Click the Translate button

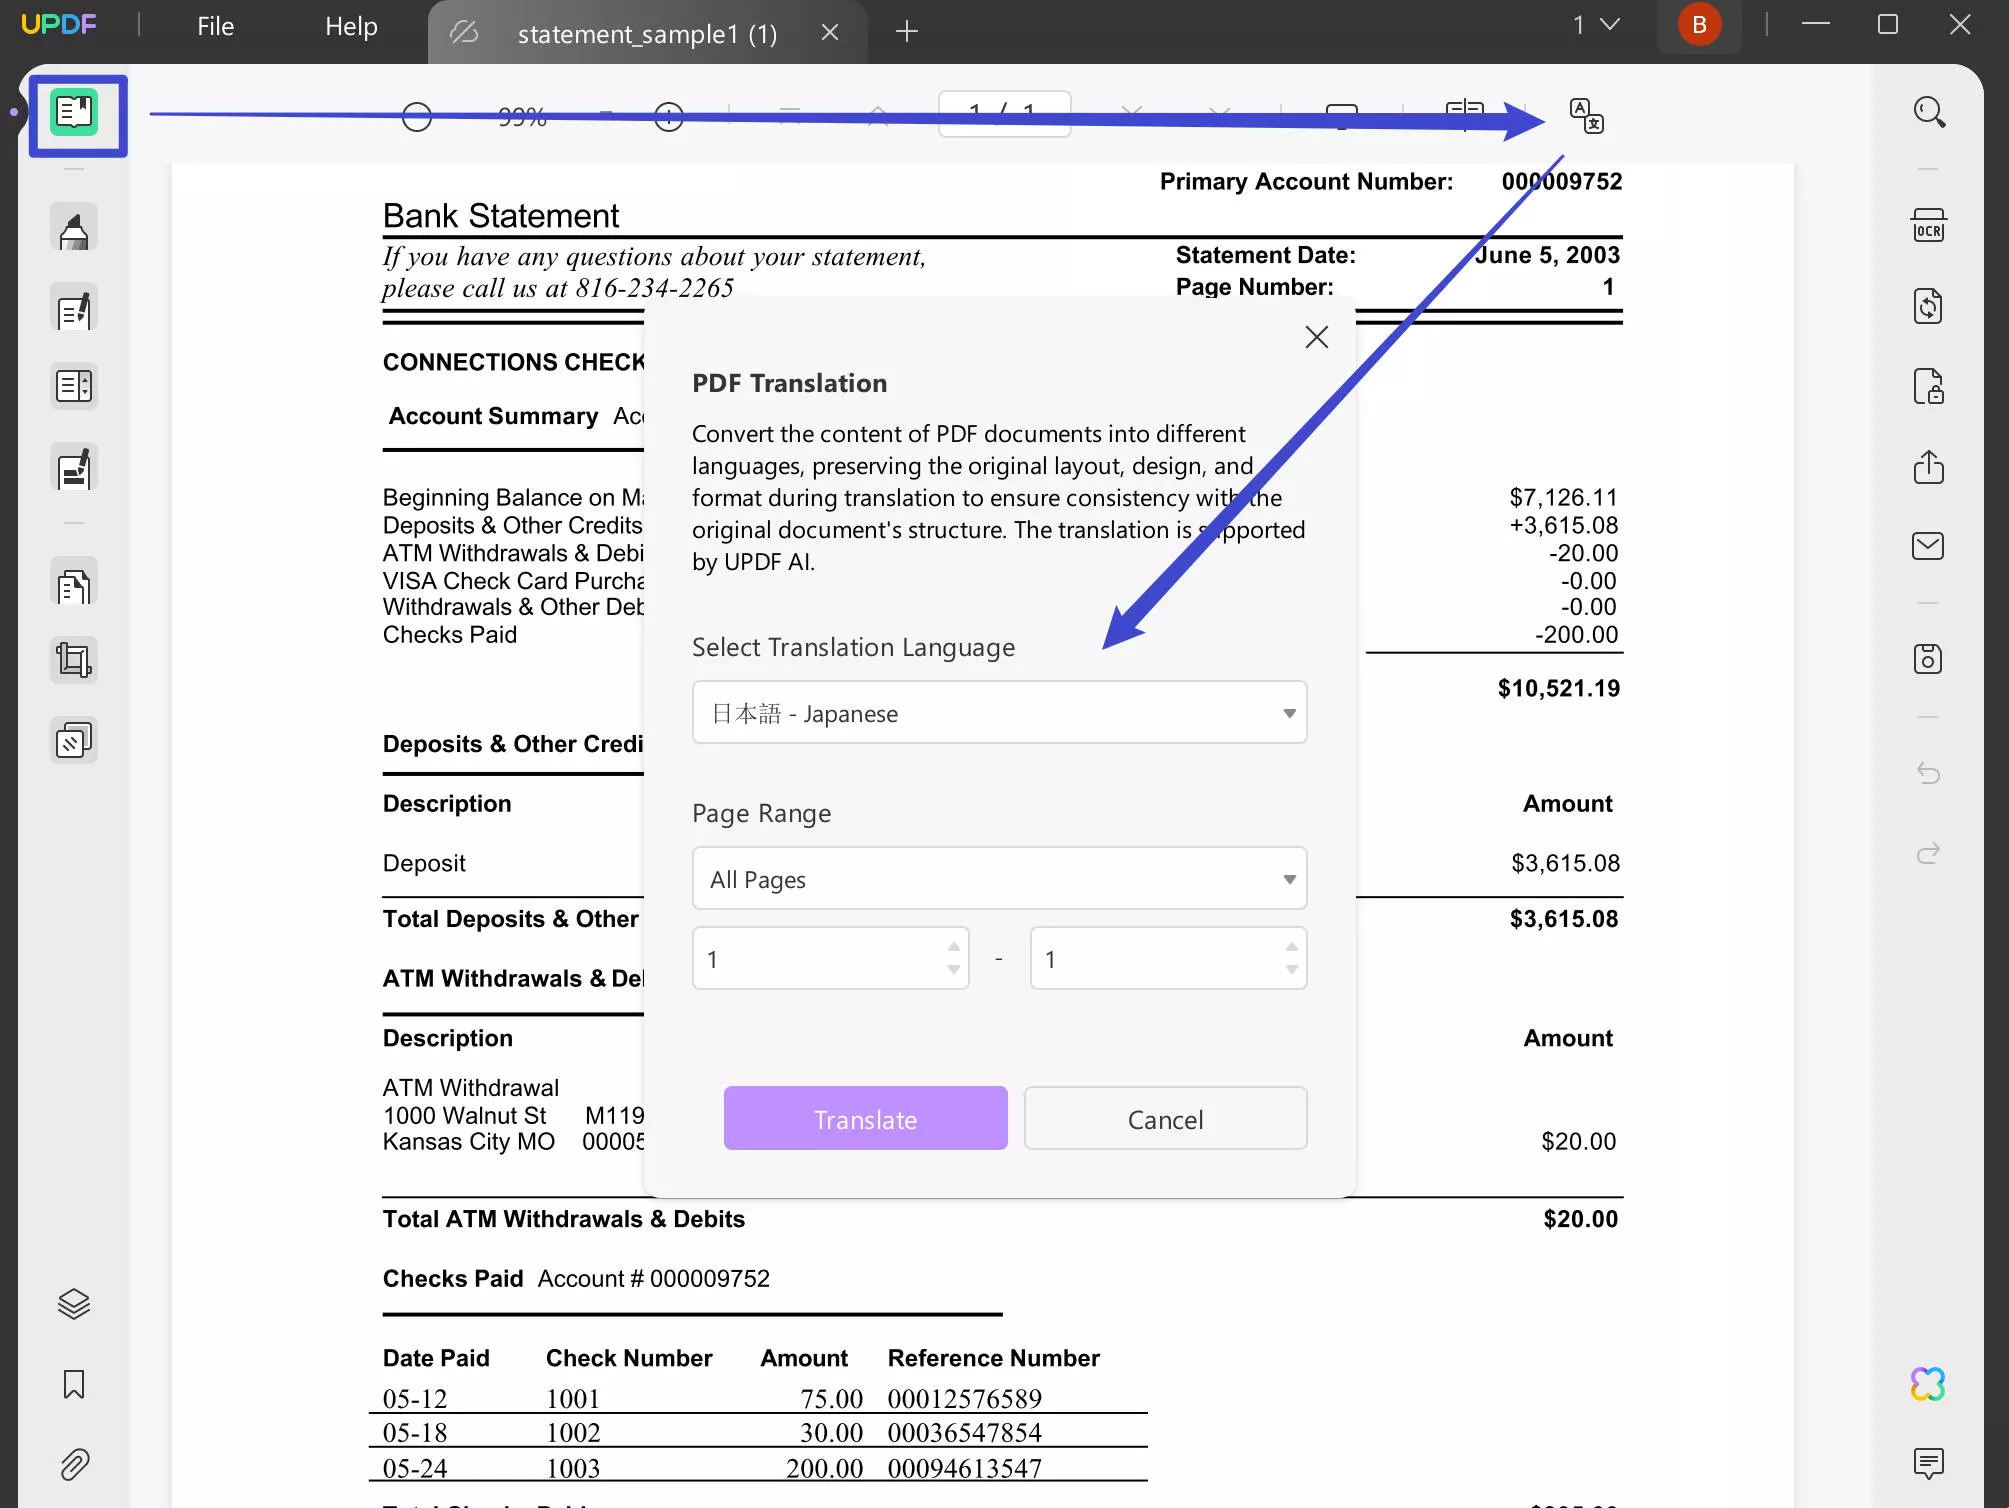pos(866,1119)
